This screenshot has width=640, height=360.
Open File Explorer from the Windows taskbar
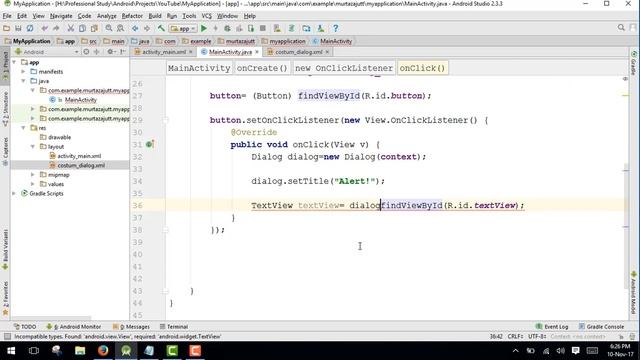(80, 351)
